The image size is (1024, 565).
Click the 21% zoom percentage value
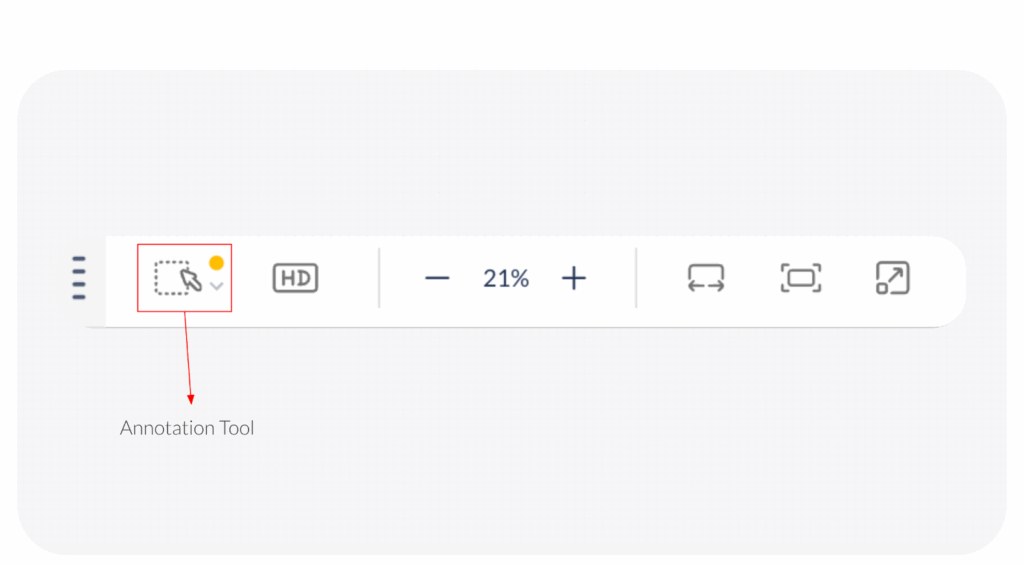pos(506,278)
